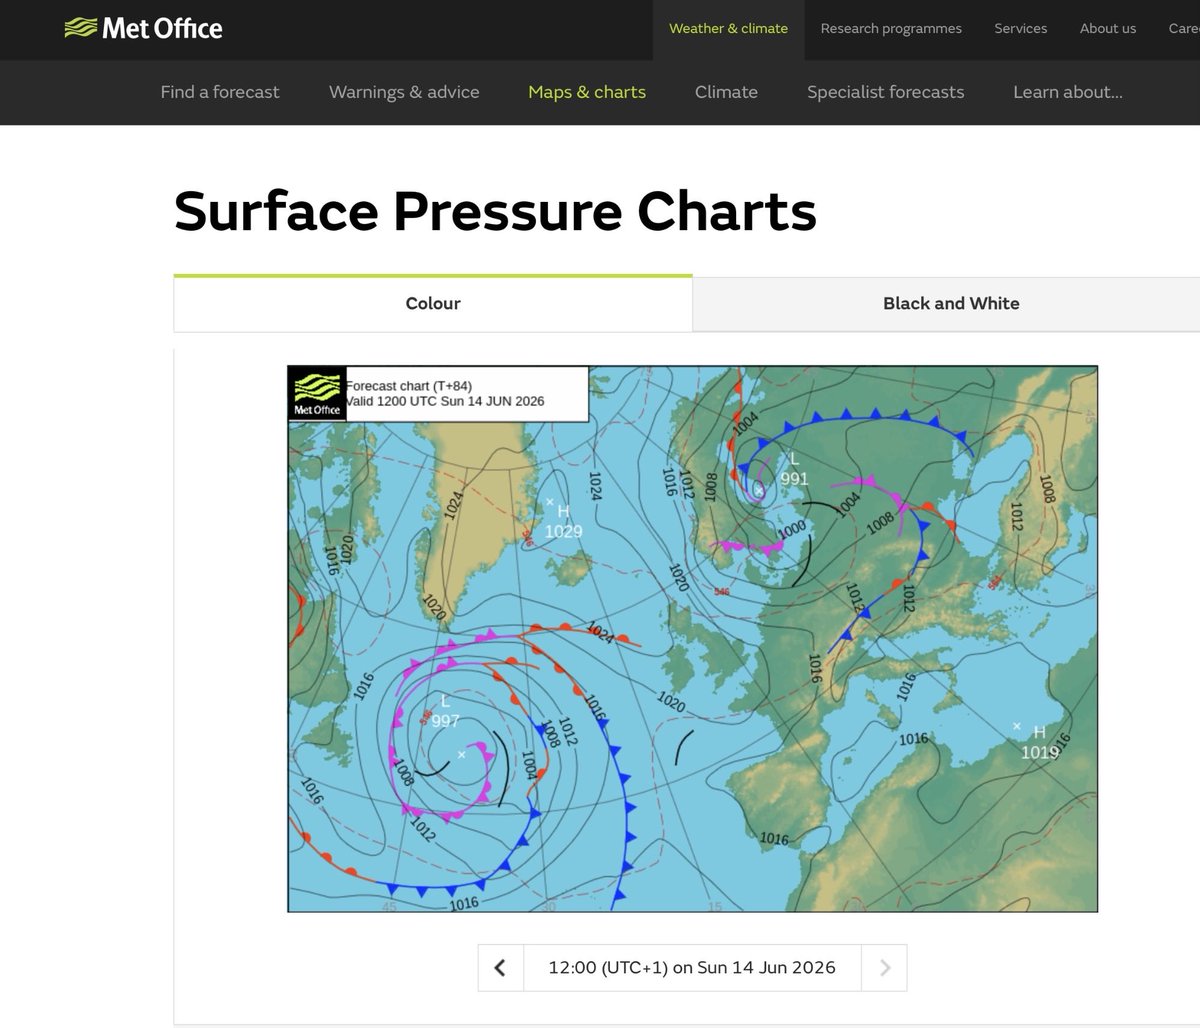
Task: Switch to the Black and White tab
Action: click(951, 304)
